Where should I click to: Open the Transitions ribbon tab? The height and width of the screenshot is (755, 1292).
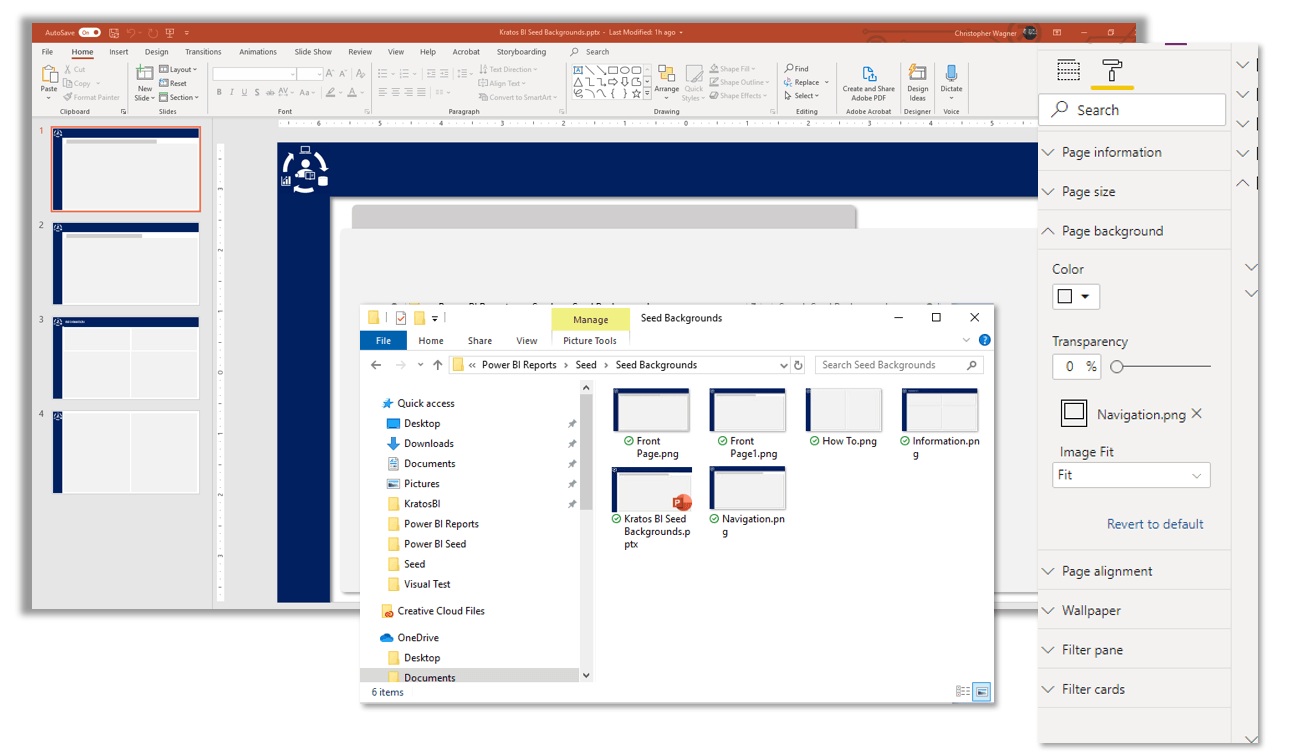coord(203,52)
